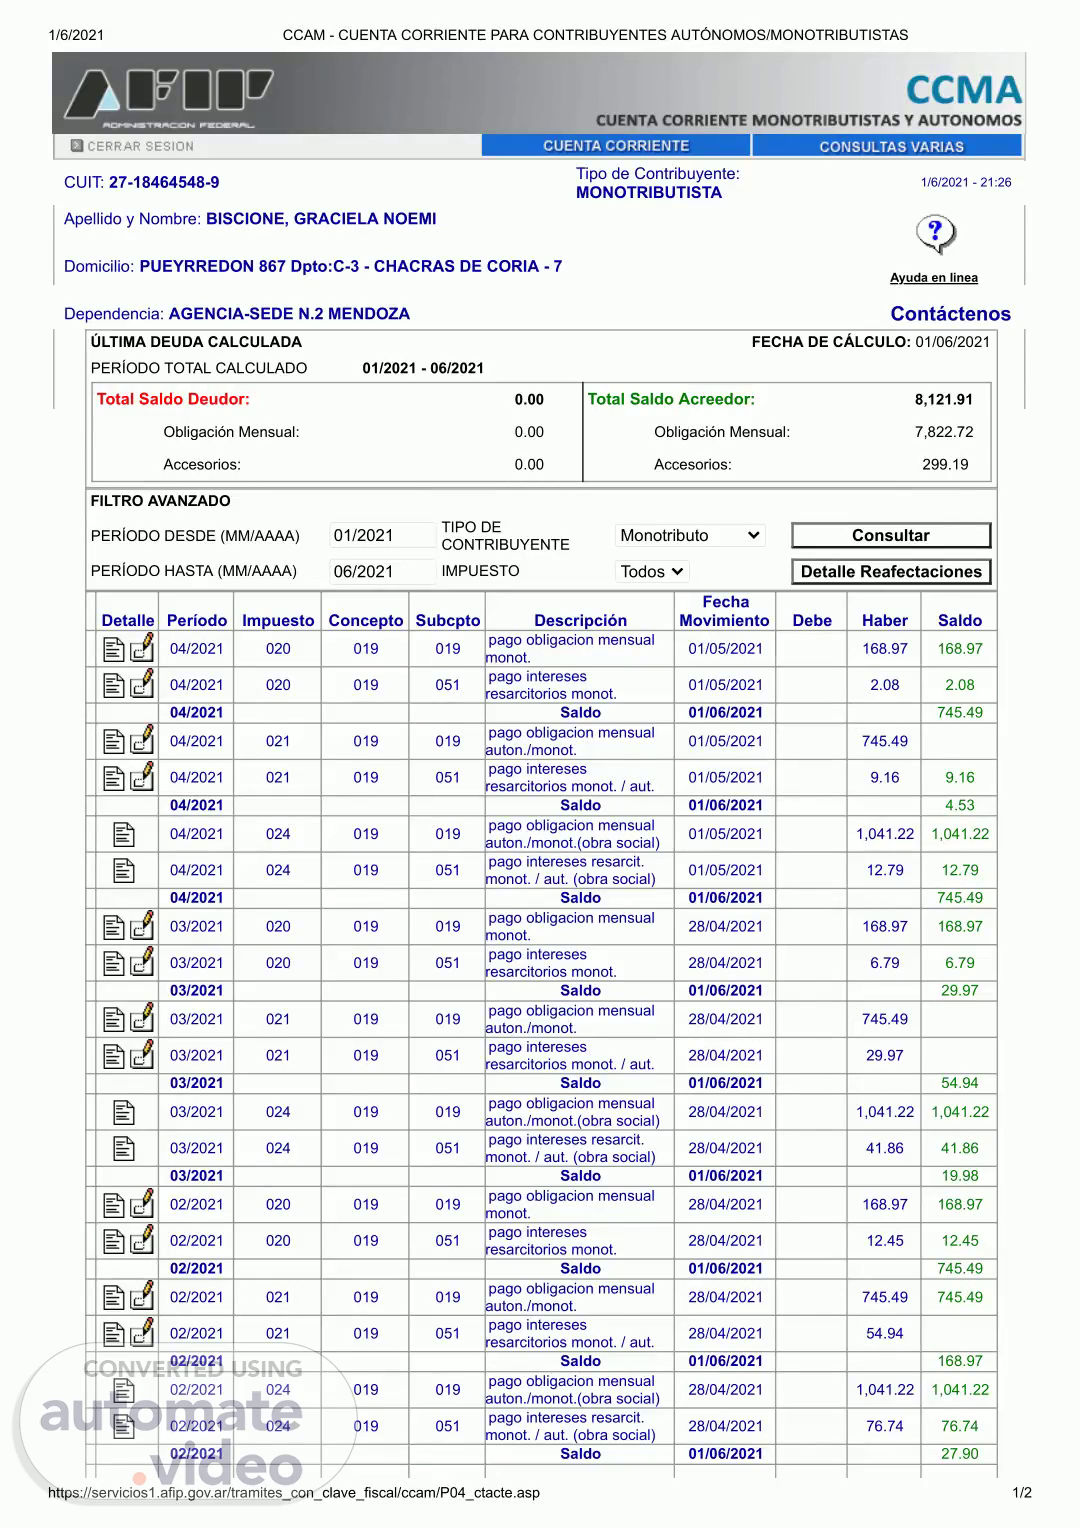This screenshot has height=1528, width=1080.
Task: Click the Concepto column header
Action: pyautogui.click(x=366, y=621)
